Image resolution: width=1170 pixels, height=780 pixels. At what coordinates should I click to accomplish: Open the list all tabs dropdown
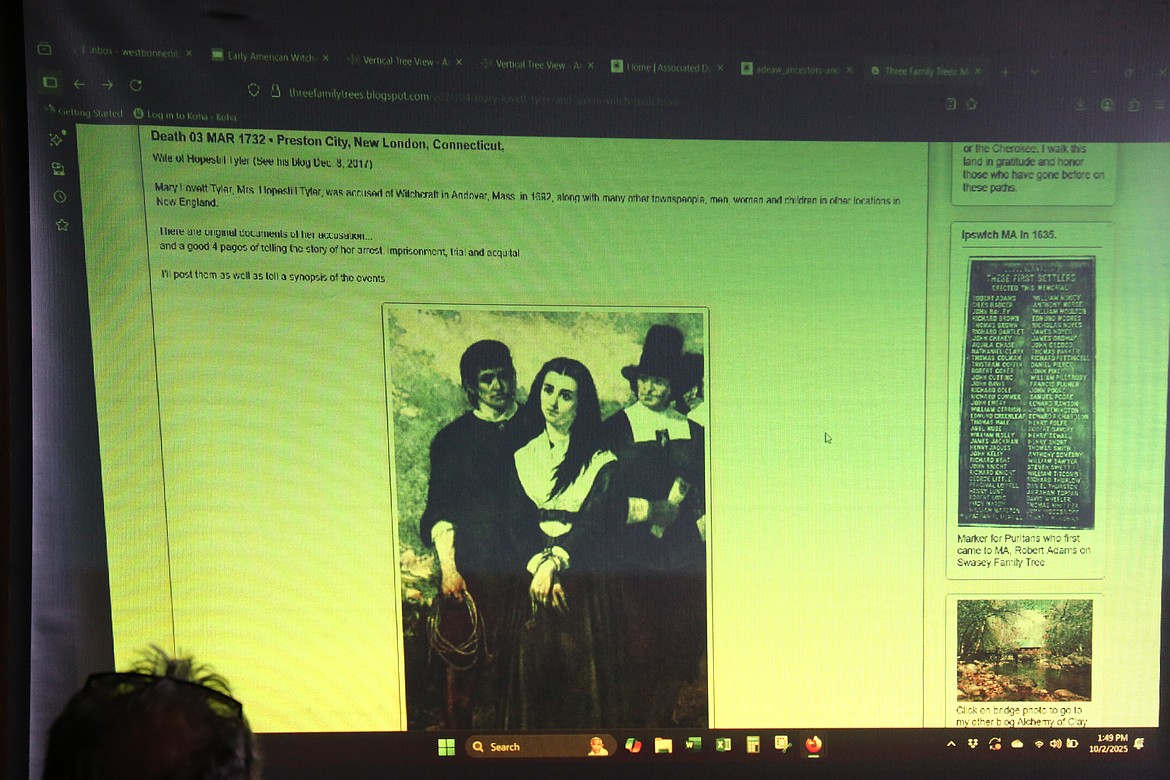click(x=1034, y=72)
